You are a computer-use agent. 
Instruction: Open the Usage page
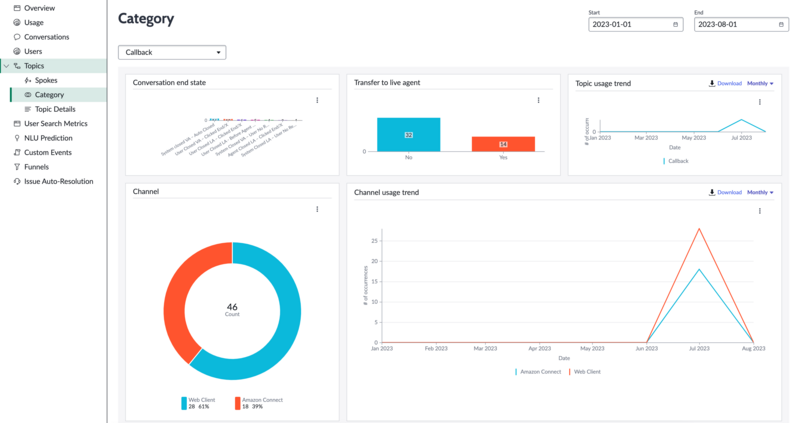pos(34,22)
